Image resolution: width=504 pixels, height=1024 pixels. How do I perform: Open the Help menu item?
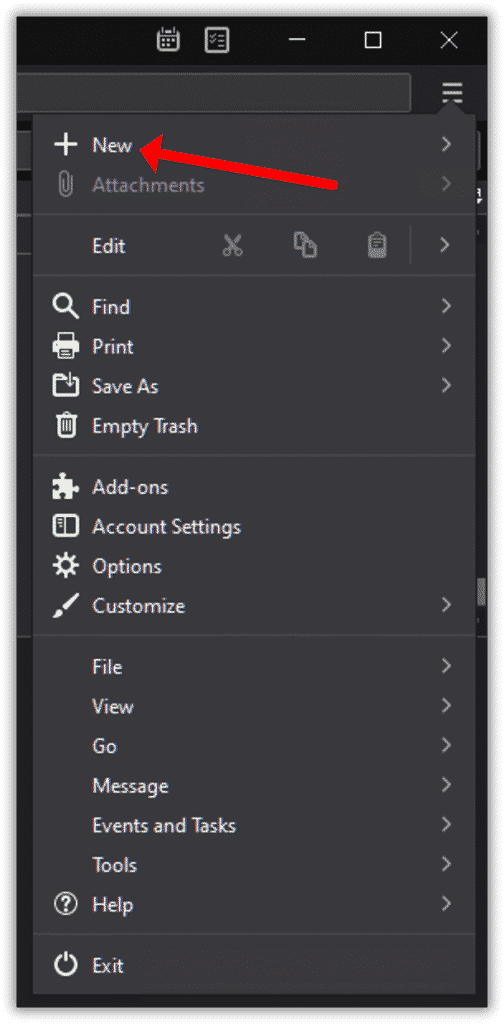tap(254, 904)
